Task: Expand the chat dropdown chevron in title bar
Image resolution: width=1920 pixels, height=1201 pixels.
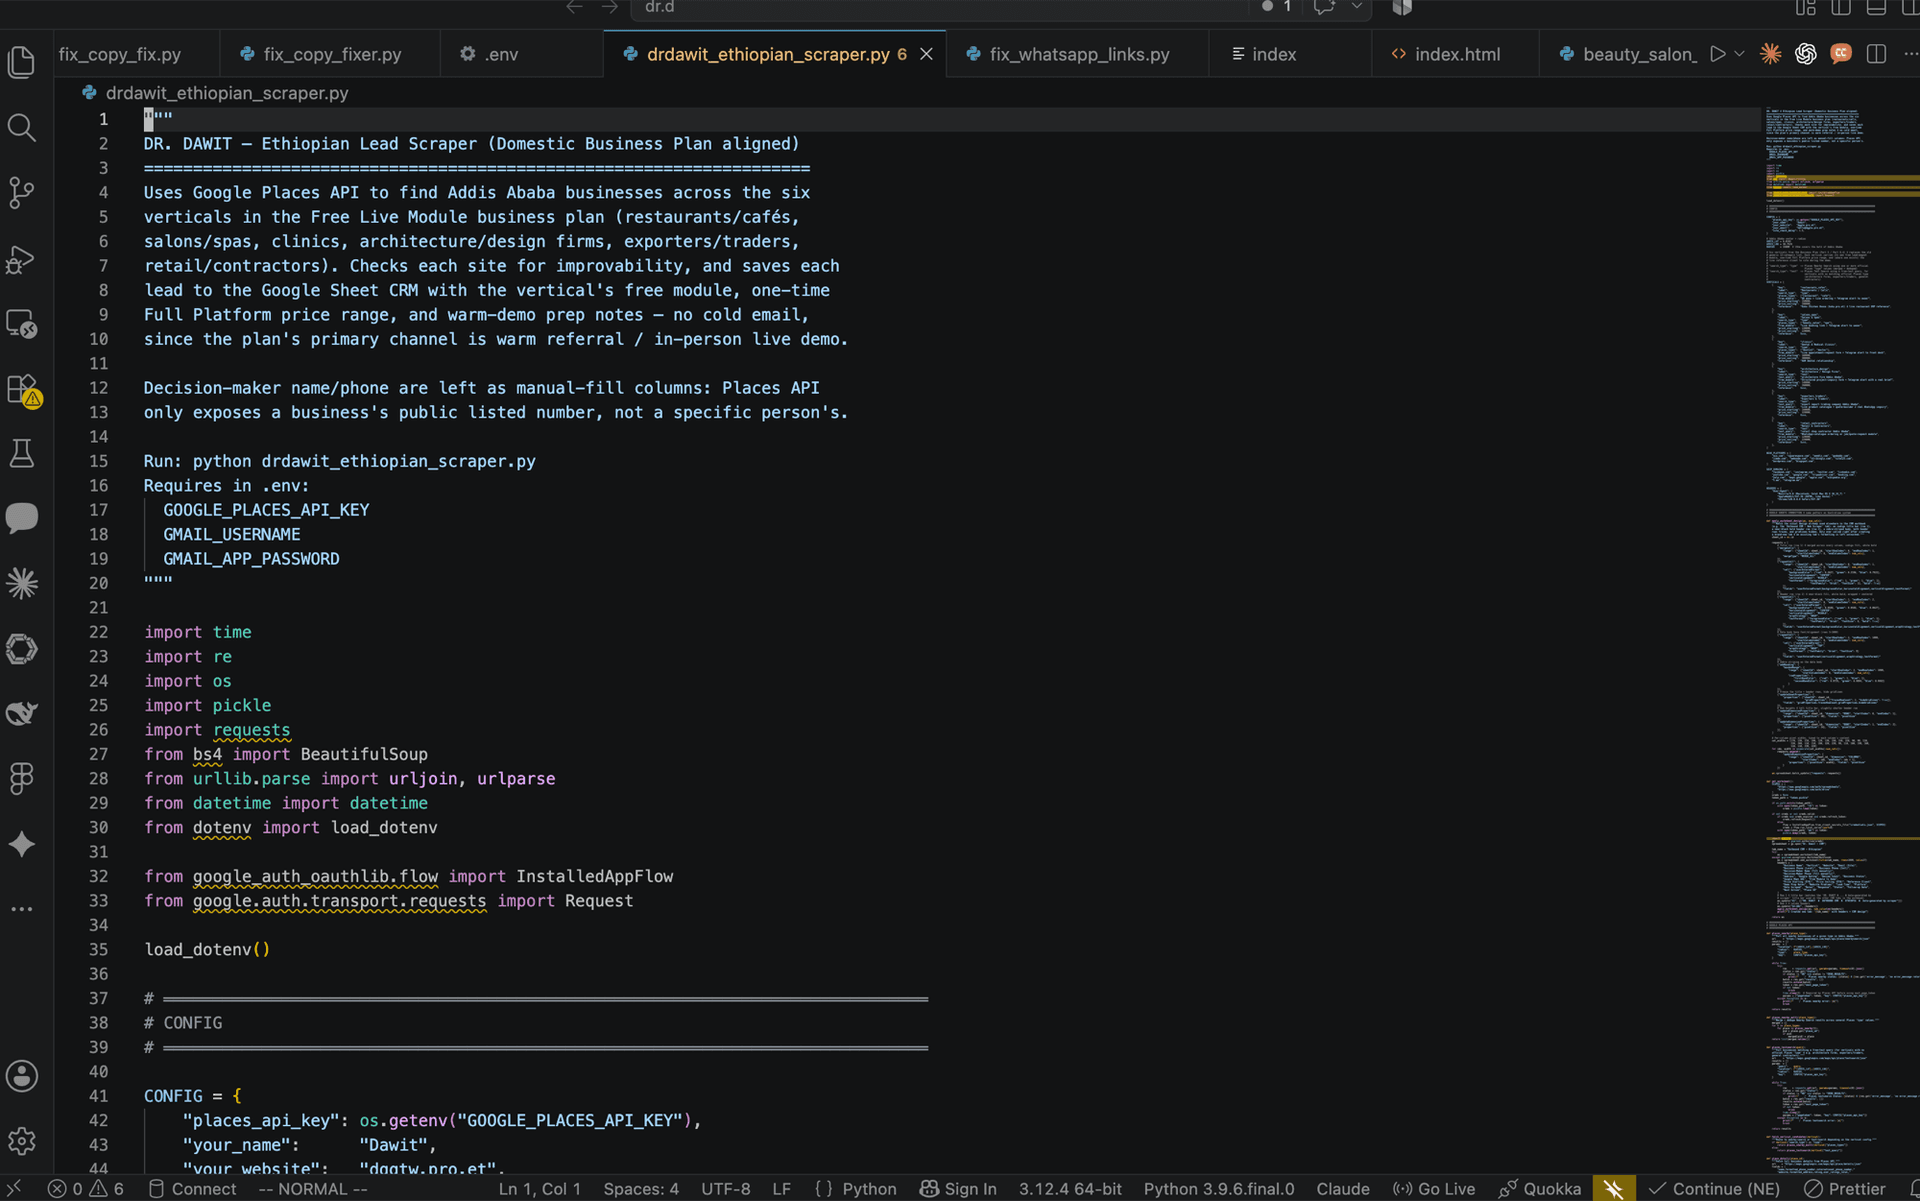Action: click(x=1357, y=7)
